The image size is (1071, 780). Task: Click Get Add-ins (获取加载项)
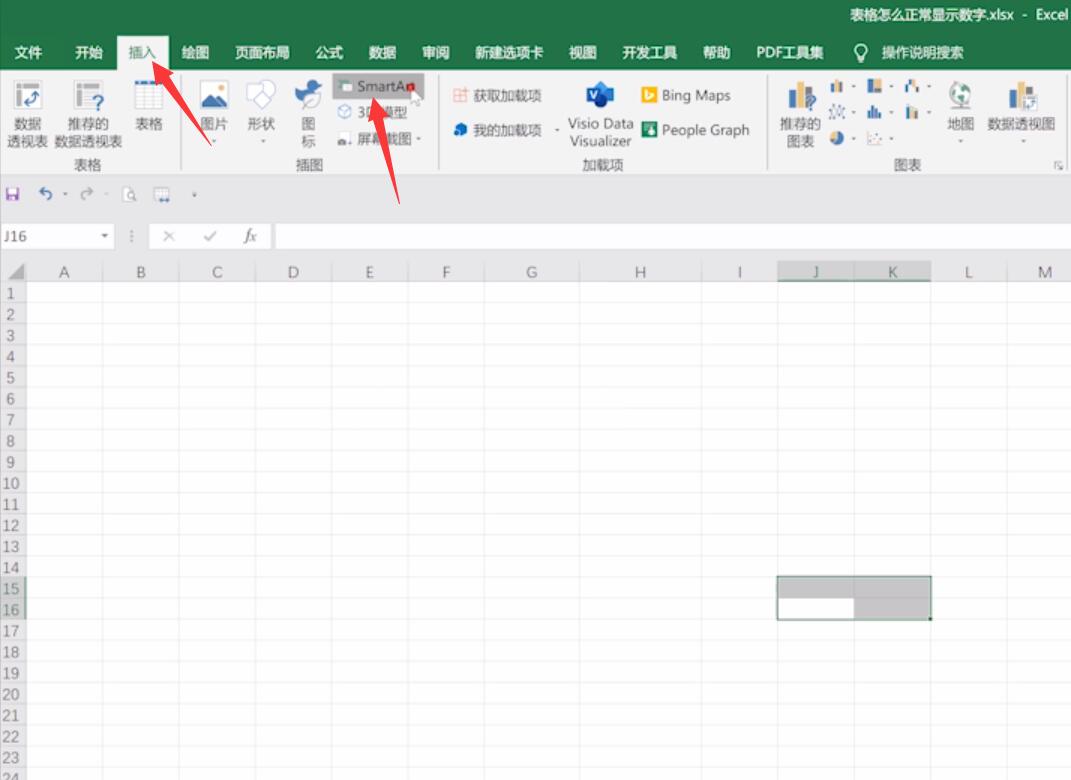coord(497,96)
